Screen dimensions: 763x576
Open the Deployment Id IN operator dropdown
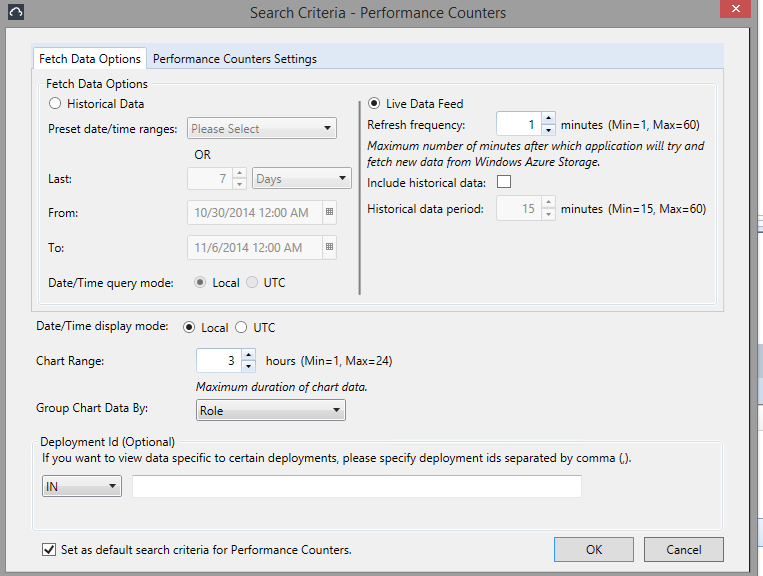point(81,486)
